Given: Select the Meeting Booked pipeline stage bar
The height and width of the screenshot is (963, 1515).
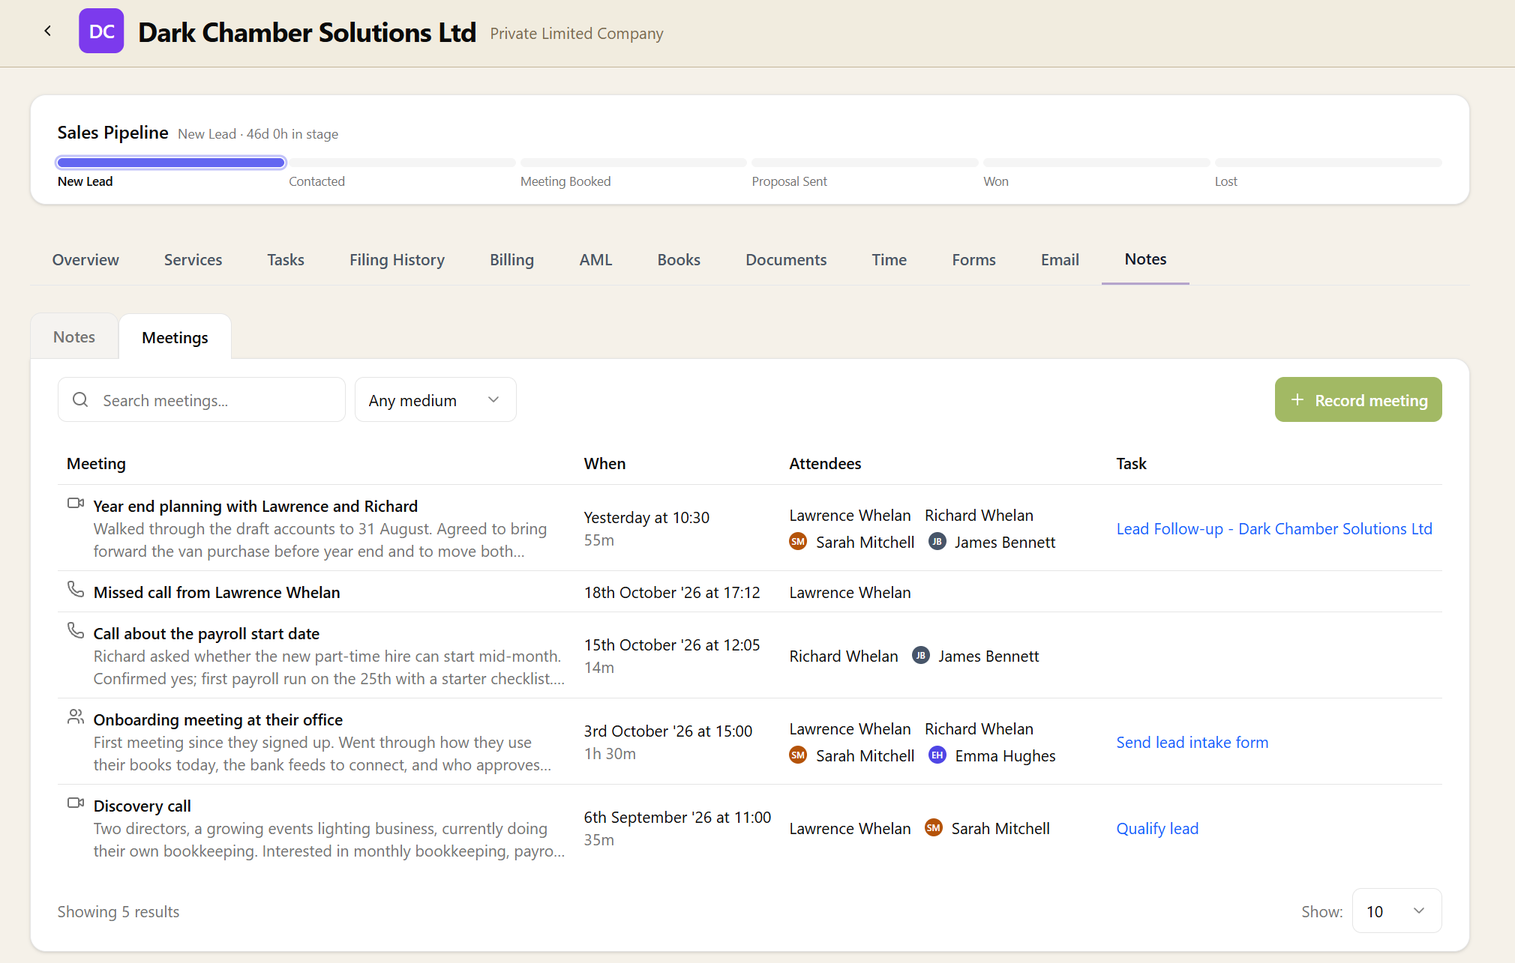Looking at the screenshot, I should (633, 162).
